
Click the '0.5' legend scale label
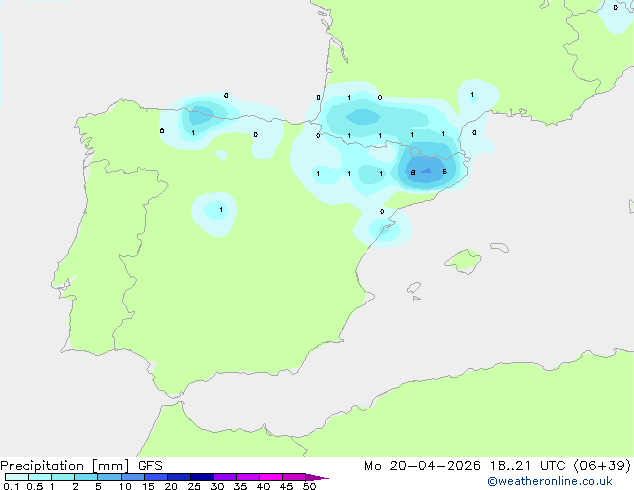[x=35, y=486]
